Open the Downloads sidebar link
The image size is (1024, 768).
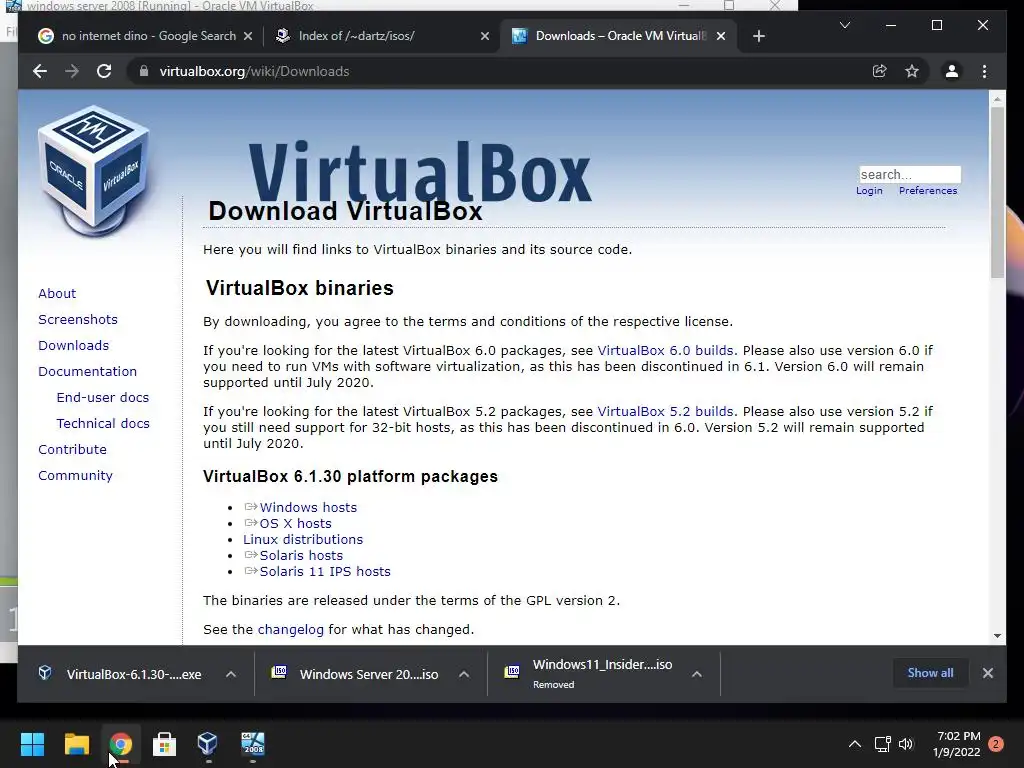[73, 345]
